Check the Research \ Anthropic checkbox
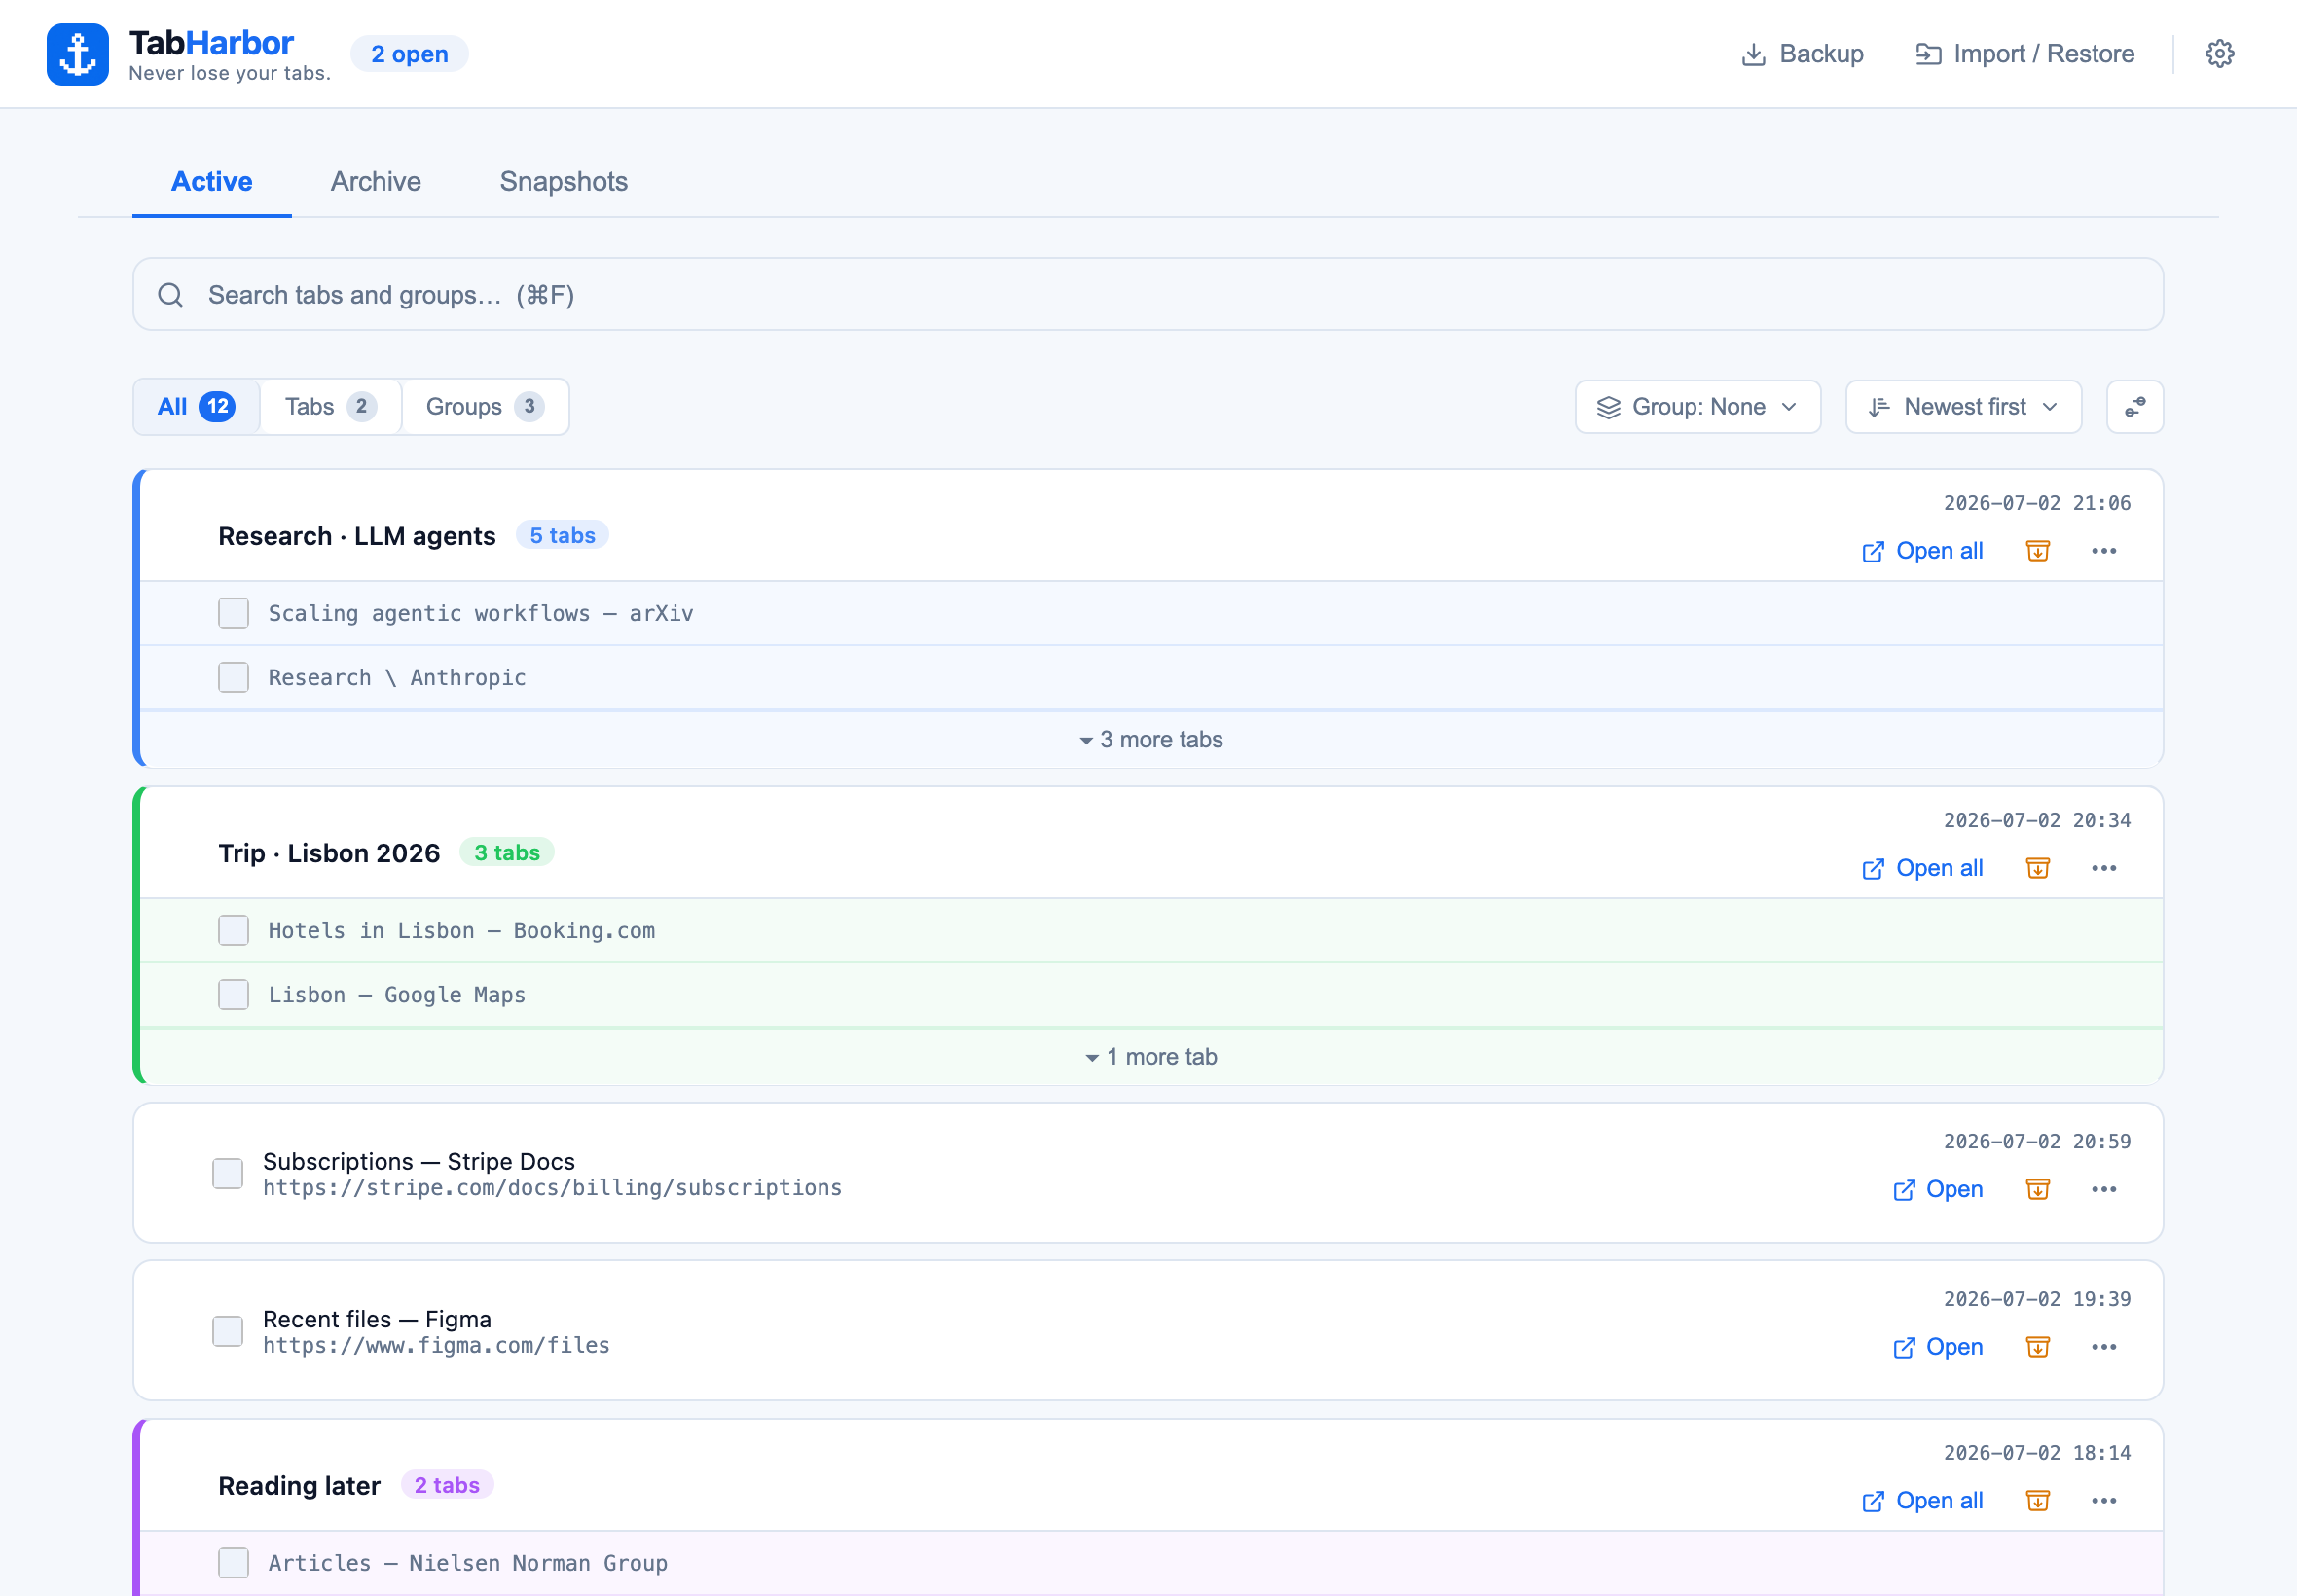The height and width of the screenshot is (1596, 2297). 234,677
